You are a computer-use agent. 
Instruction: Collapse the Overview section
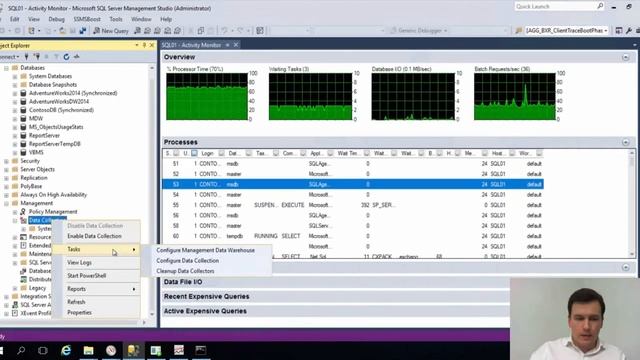point(626,57)
